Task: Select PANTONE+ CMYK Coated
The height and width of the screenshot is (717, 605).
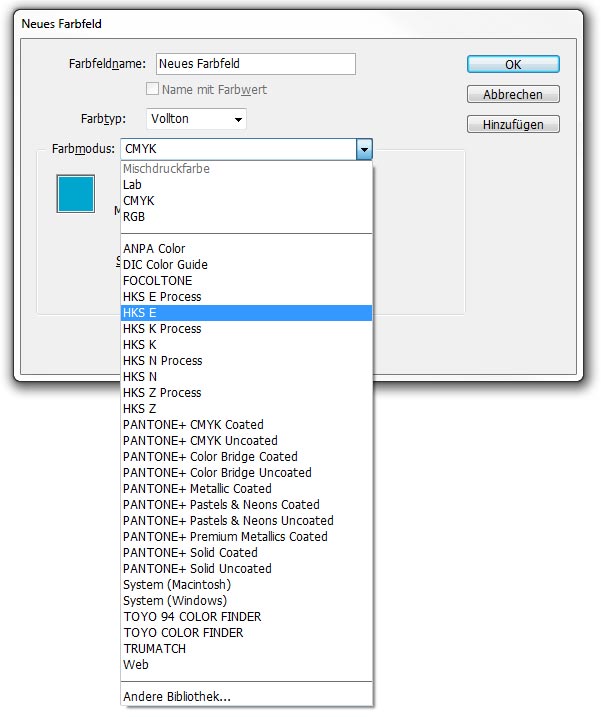Action: coord(246,425)
